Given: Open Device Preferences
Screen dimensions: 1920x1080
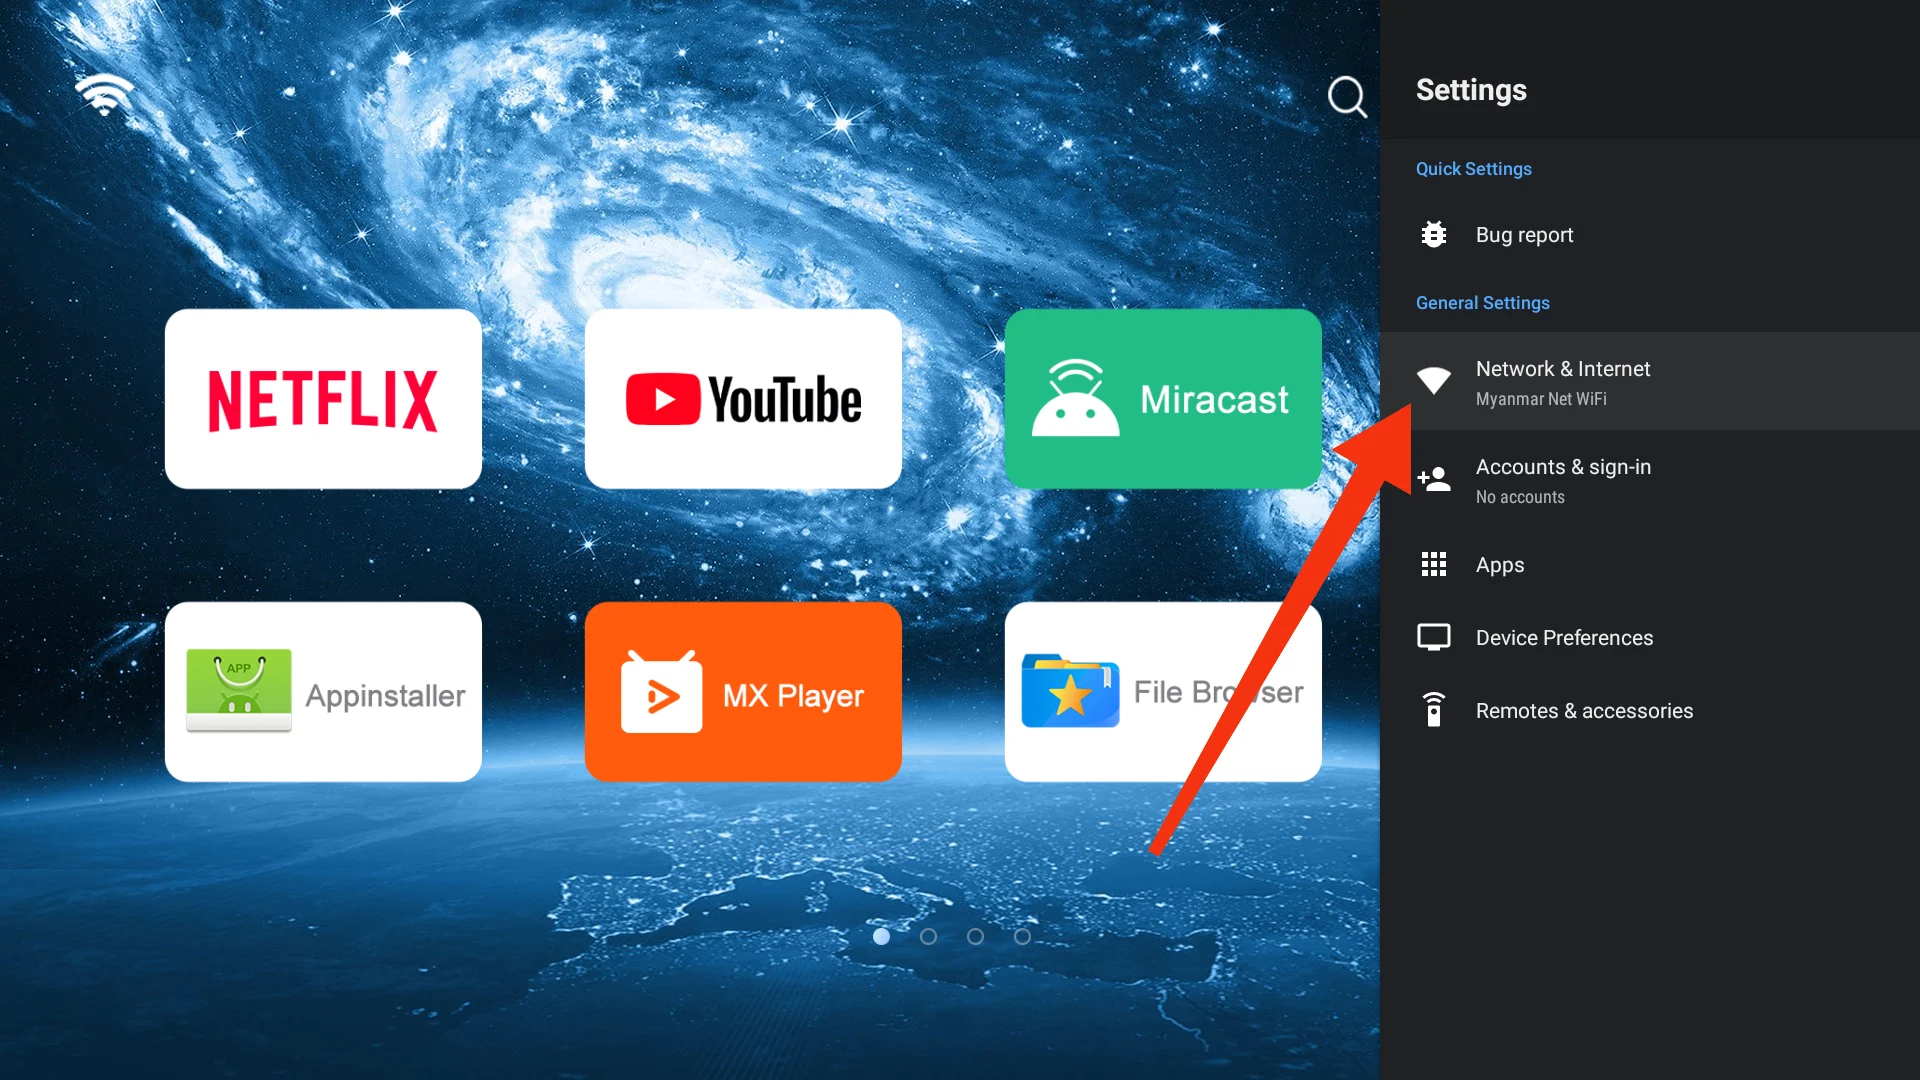Looking at the screenshot, I should (x=1564, y=637).
